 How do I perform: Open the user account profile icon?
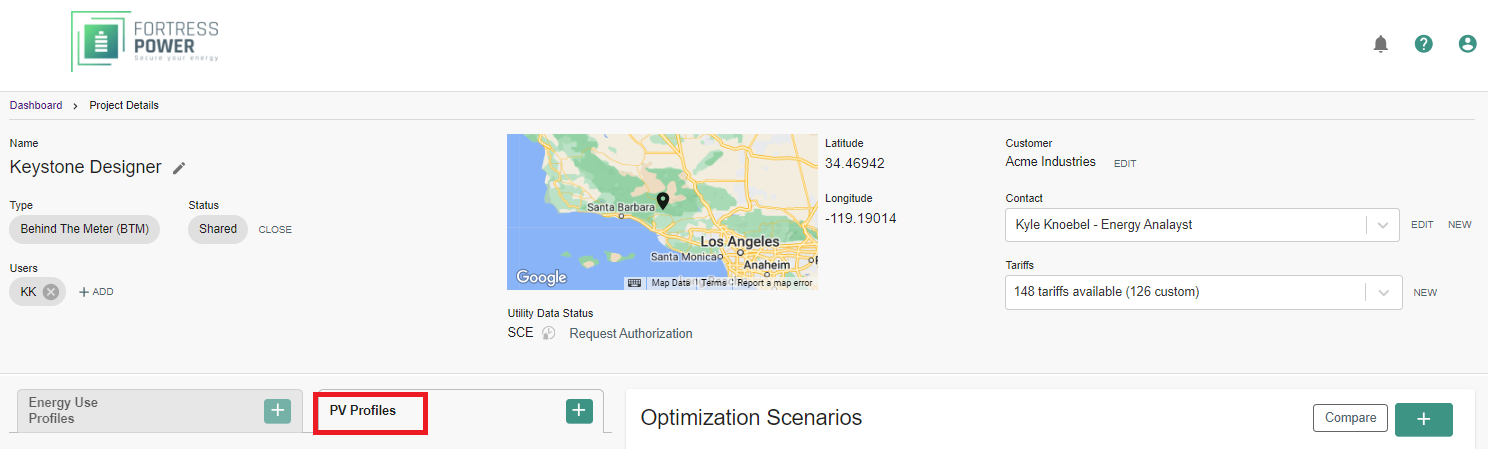[1467, 44]
